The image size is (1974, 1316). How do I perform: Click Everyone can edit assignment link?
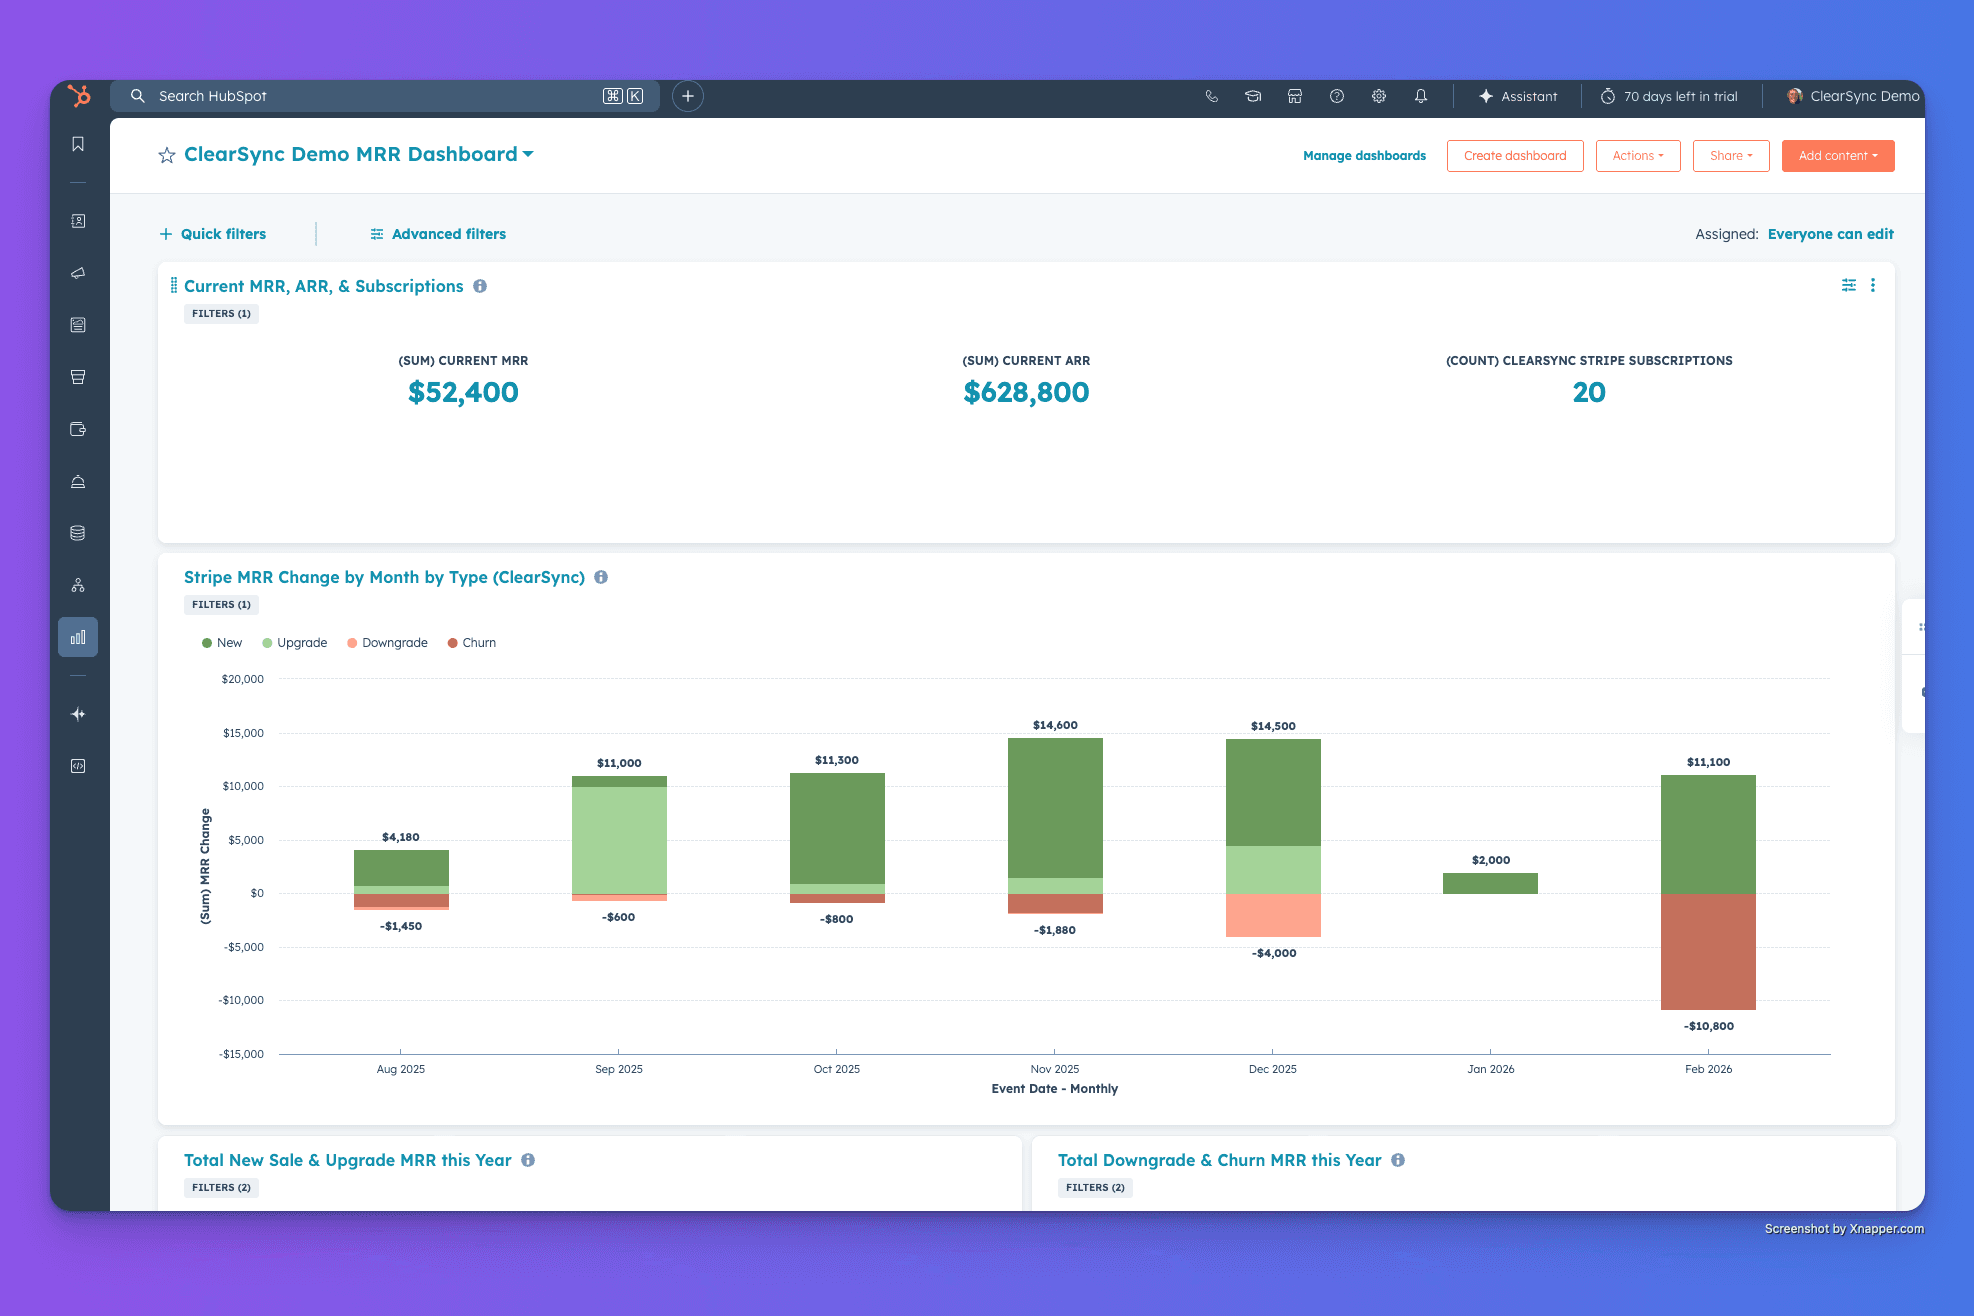(x=1831, y=233)
